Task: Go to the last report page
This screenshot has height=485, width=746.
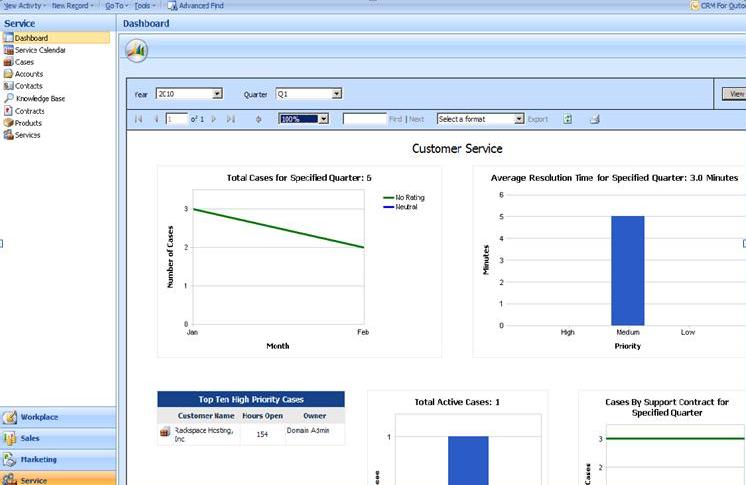Action: pos(231,119)
